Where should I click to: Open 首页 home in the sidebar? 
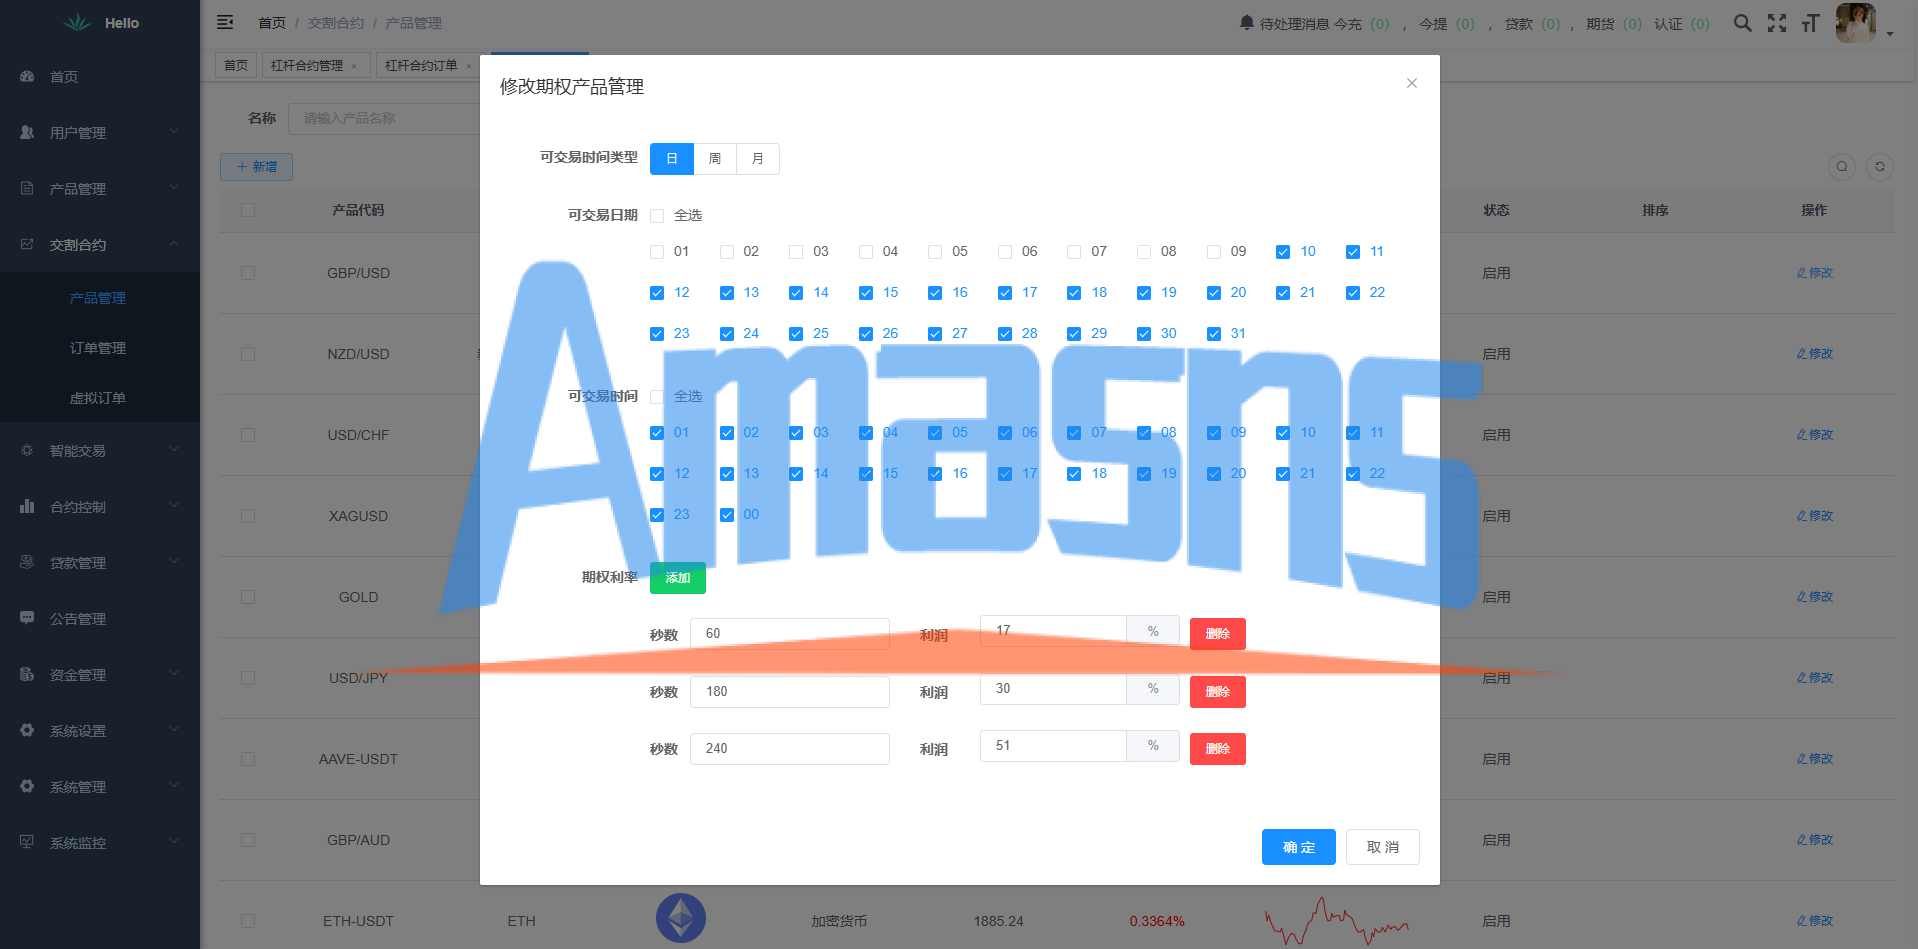[x=100, y=77]
